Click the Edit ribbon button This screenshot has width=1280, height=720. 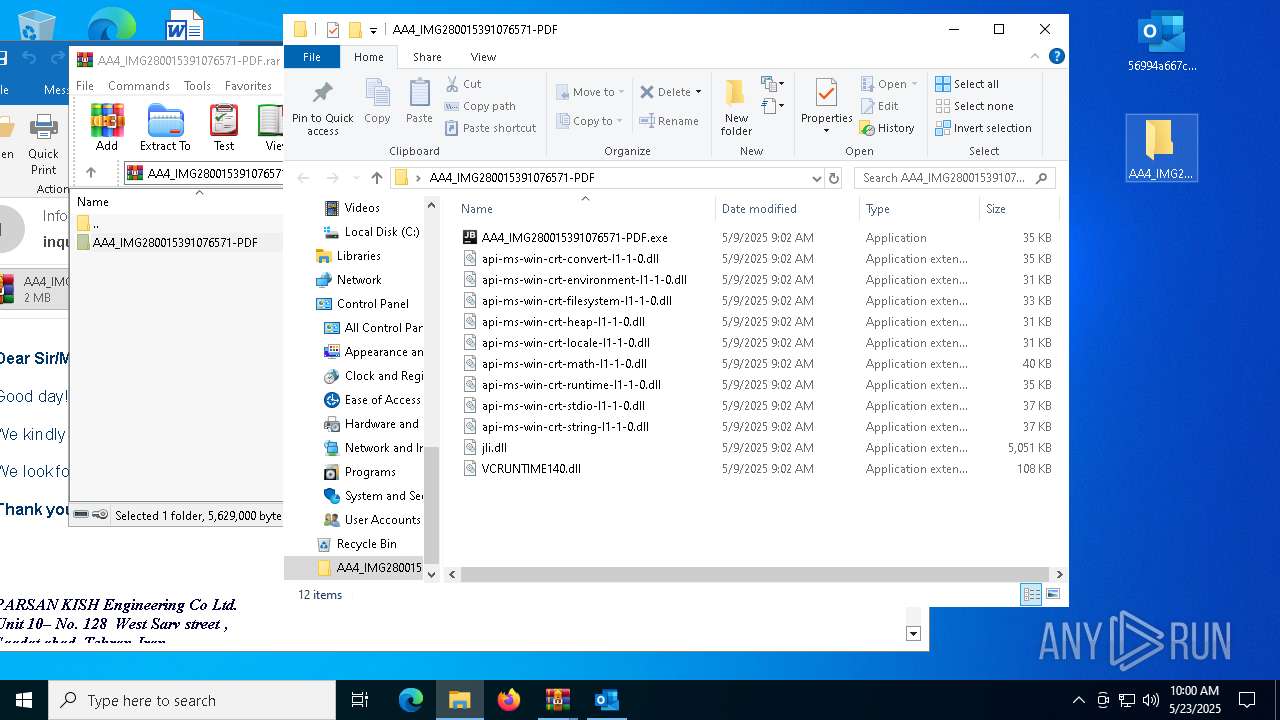(x=879, y=106)
